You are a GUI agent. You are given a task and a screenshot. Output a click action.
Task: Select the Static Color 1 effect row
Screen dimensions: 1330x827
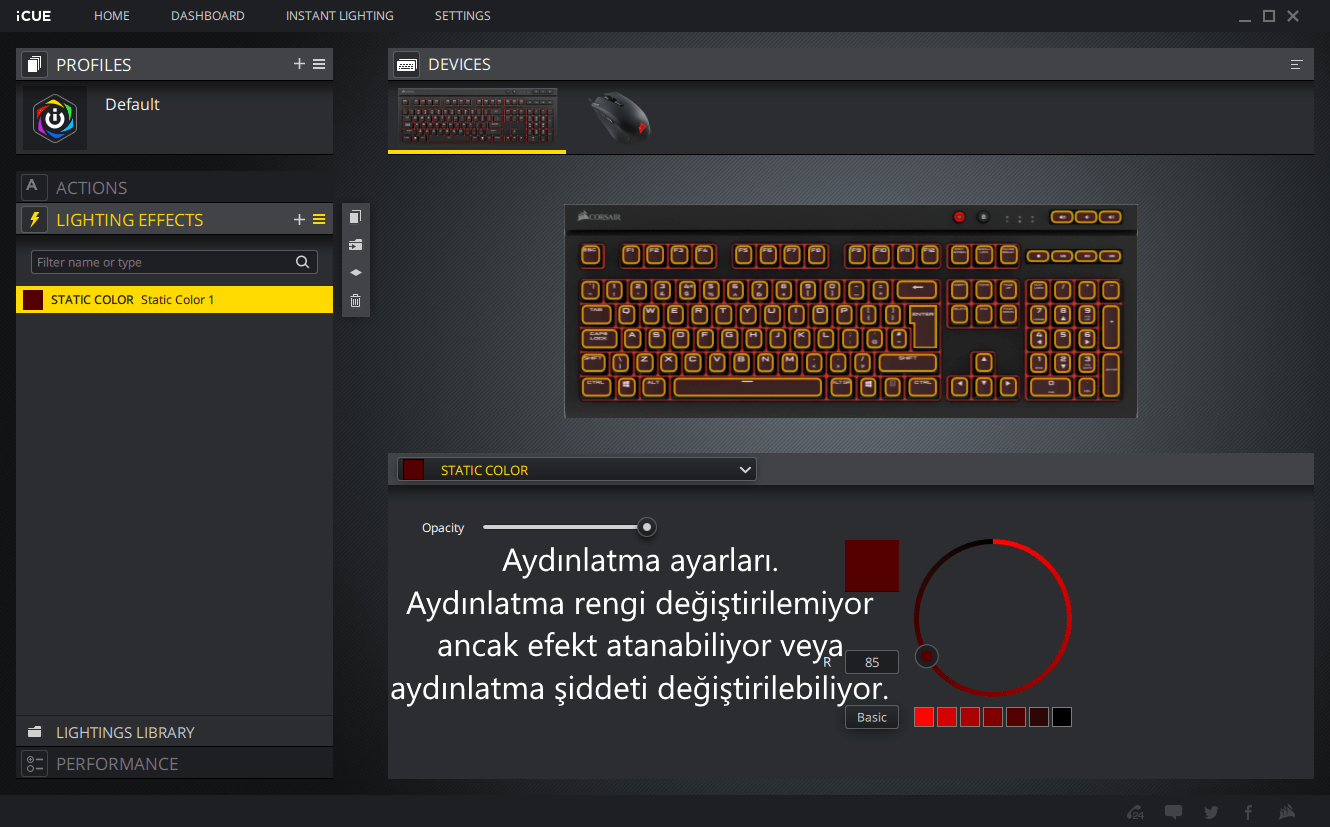(x=175, y=300)
